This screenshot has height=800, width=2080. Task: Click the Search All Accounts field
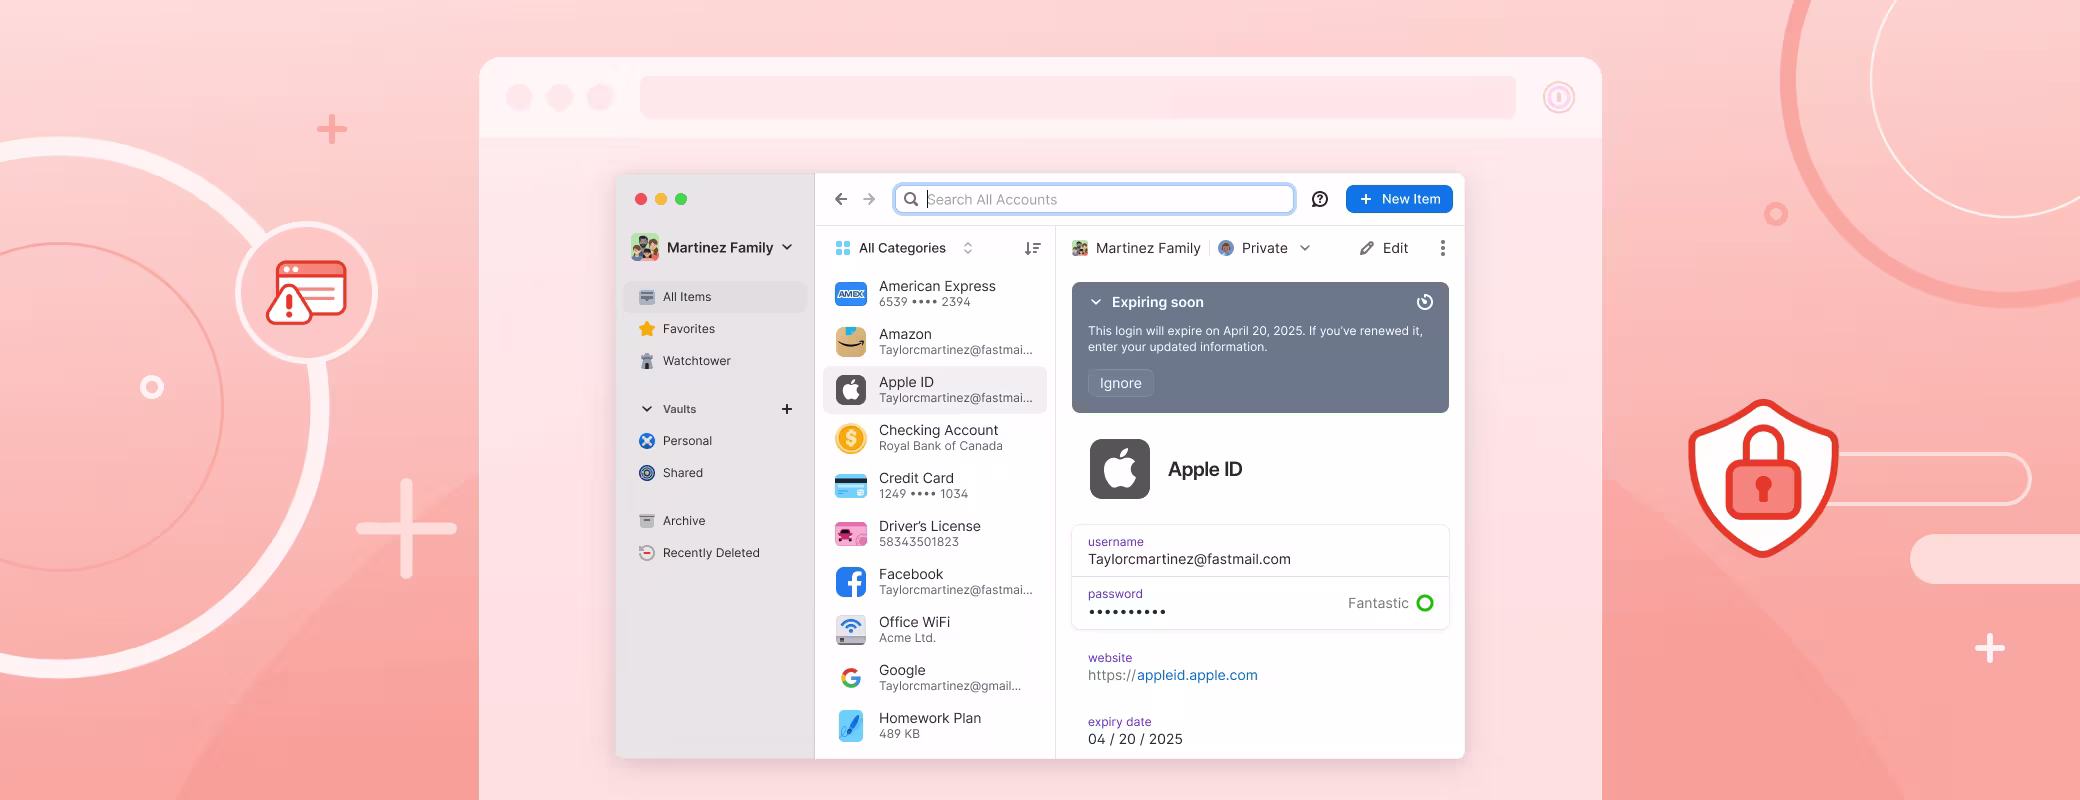coord(1094,199)
